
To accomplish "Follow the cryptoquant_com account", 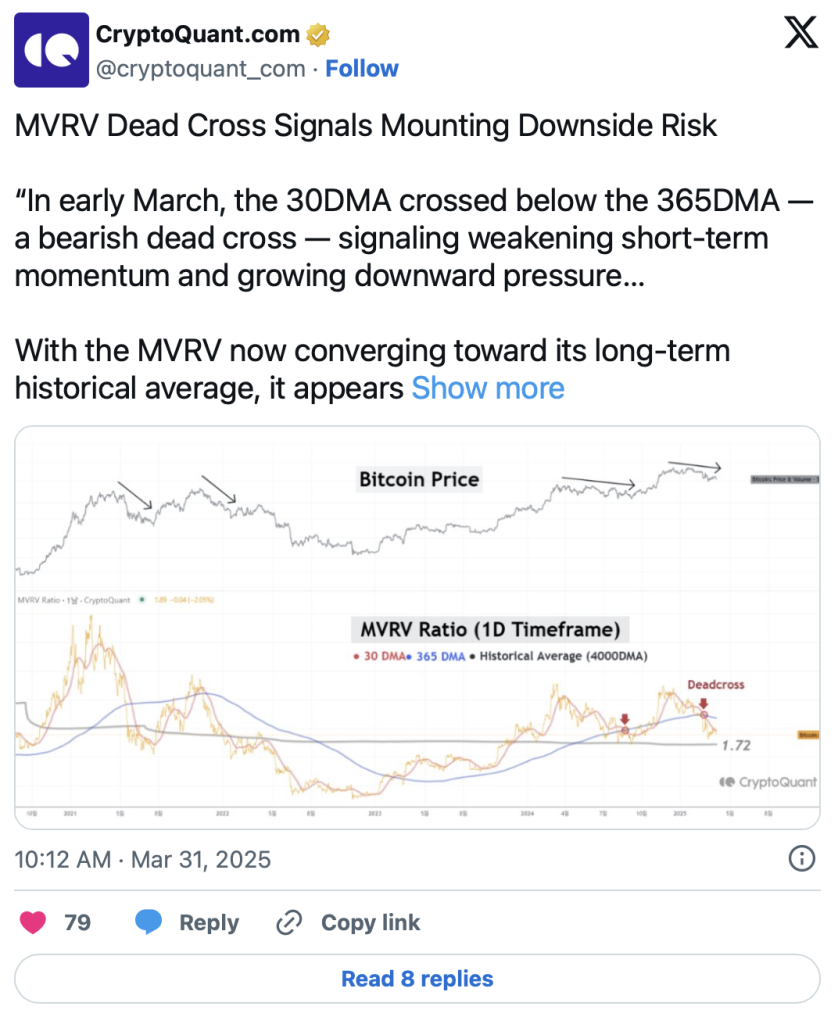I will pos(362,69).
